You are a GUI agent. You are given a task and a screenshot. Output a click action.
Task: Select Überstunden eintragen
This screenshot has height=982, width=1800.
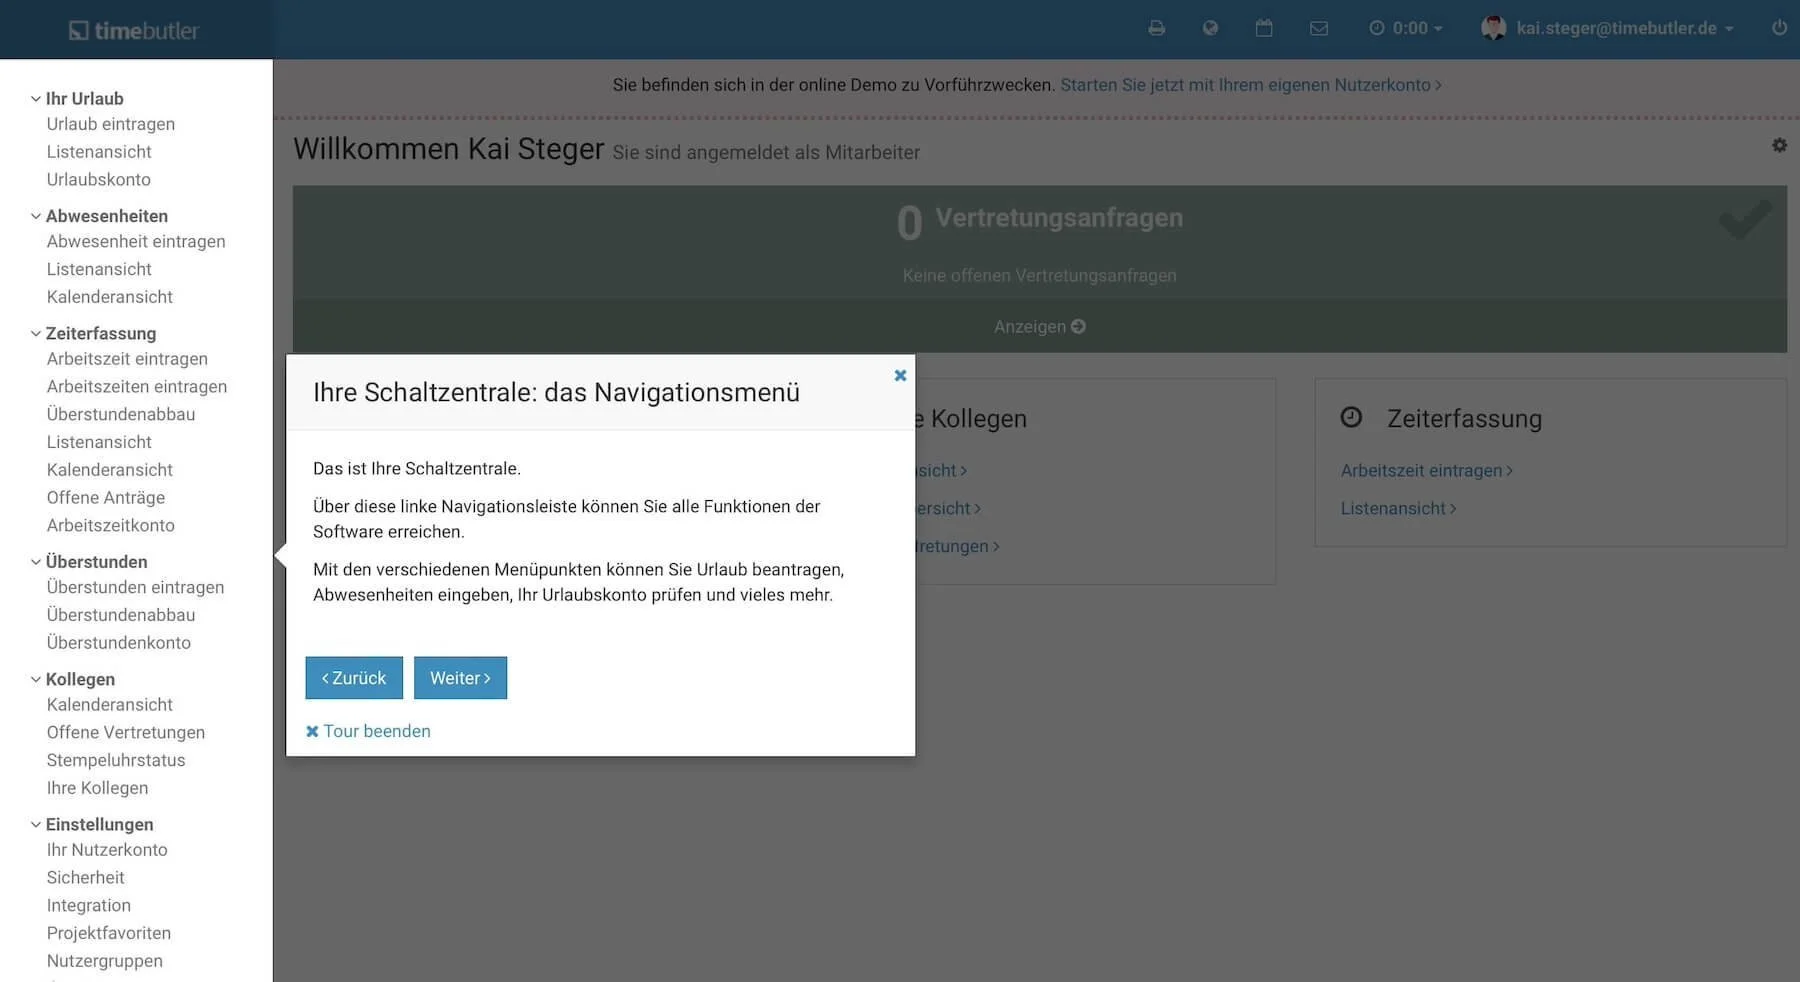135,587
